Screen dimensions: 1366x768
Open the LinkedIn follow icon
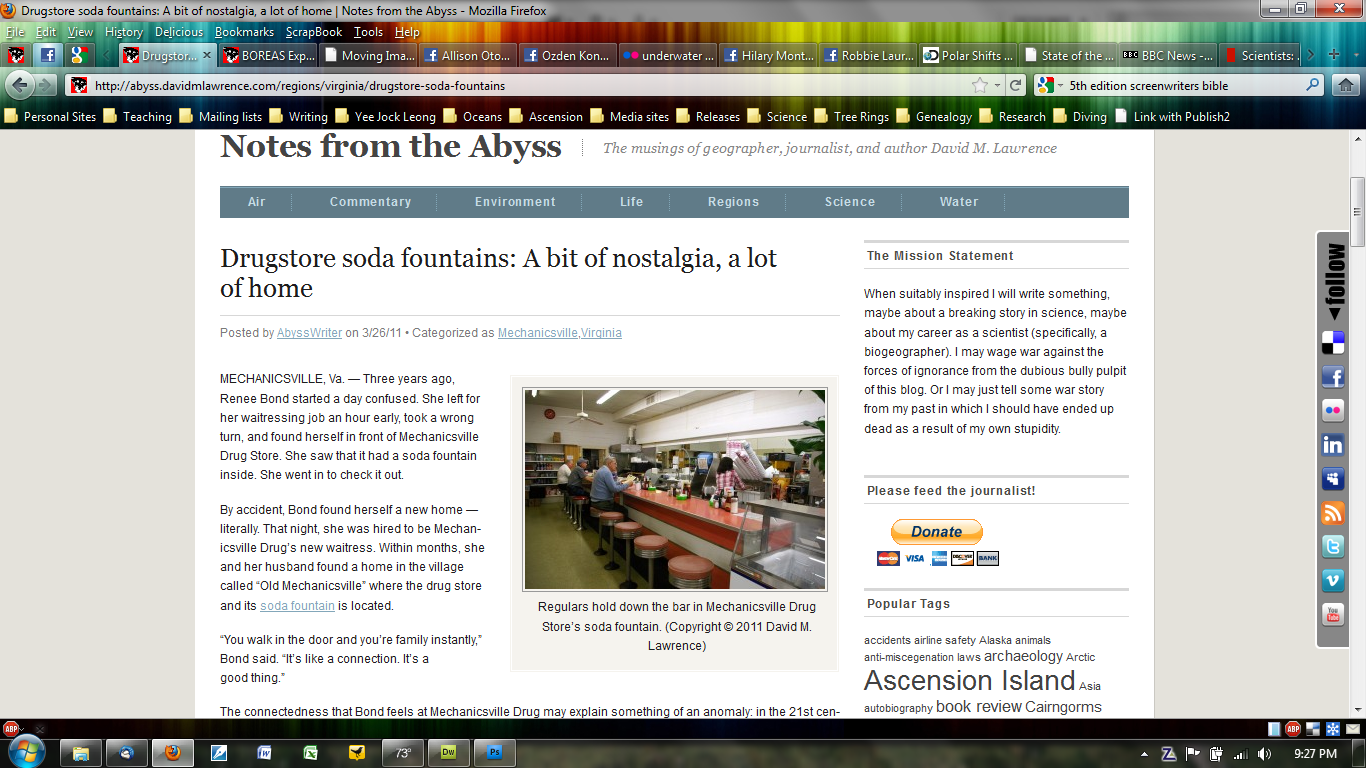click(1332, 445)
